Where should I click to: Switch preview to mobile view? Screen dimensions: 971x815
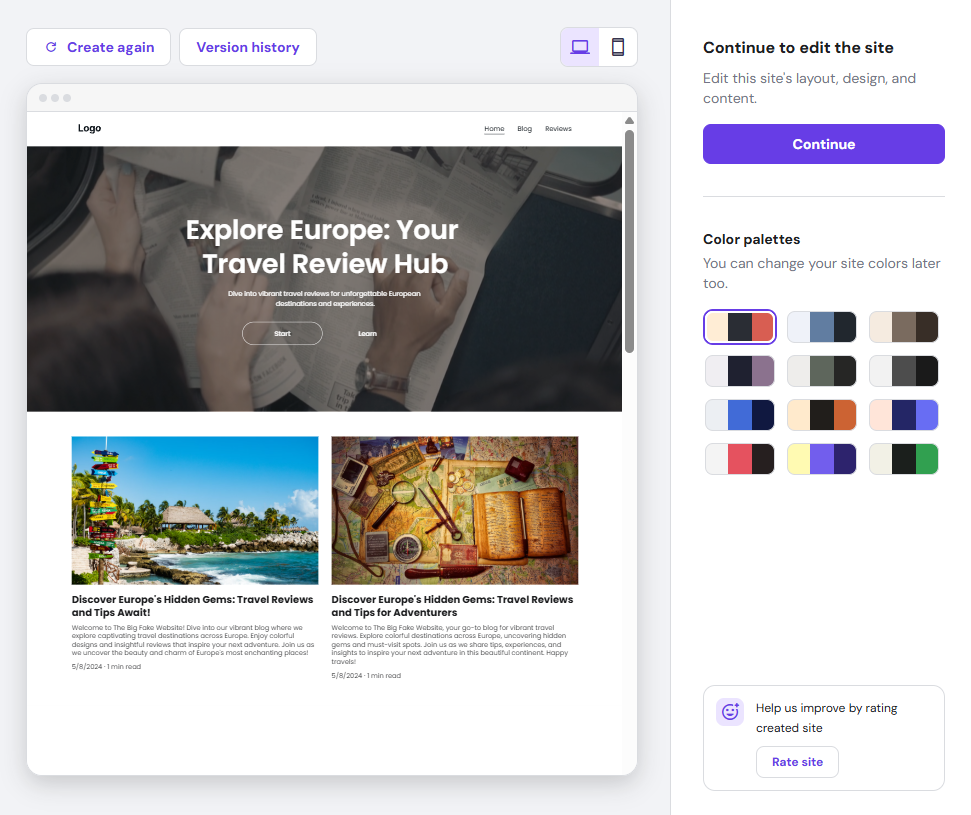[617, 46]
